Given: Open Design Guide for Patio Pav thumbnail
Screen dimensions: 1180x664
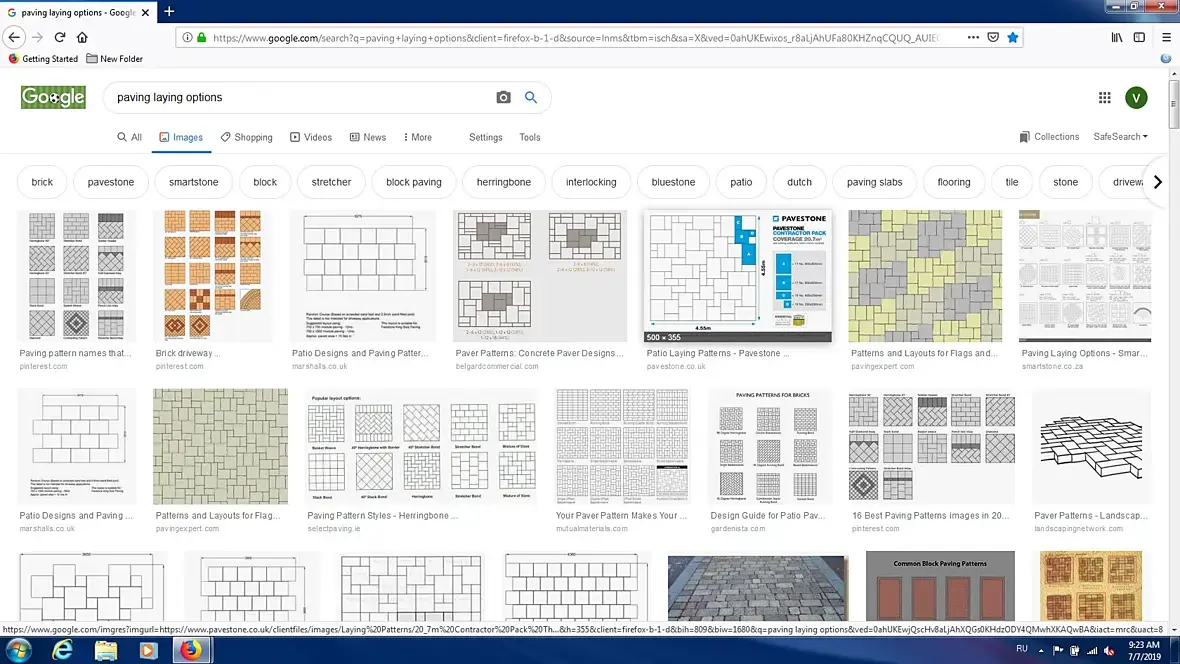Looking at the screenshot, I should 770,446.
